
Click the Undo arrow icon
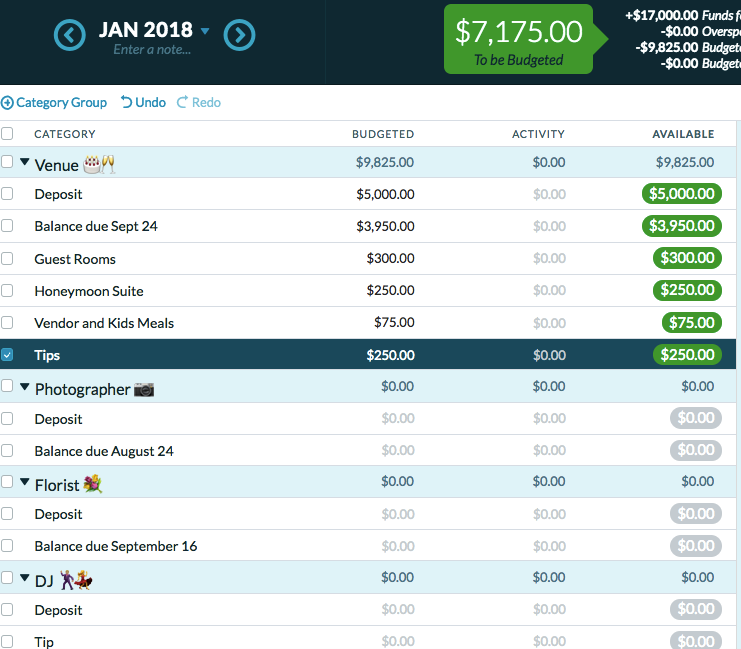126,102
